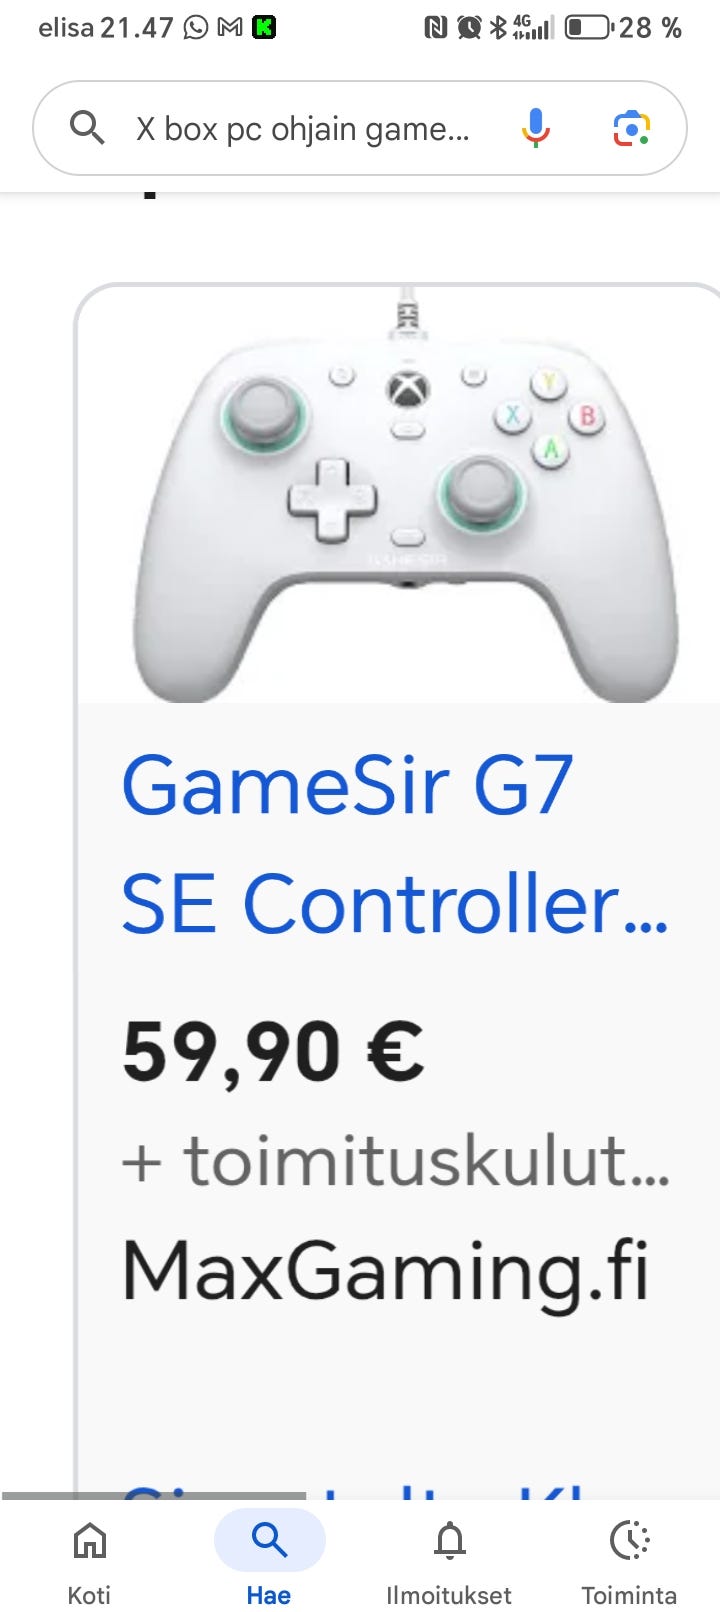Image resolution: width=720 pixels, height=1612 pixels.
Task: Start voice search with microphone icon
Action: (x=535, y=128)
